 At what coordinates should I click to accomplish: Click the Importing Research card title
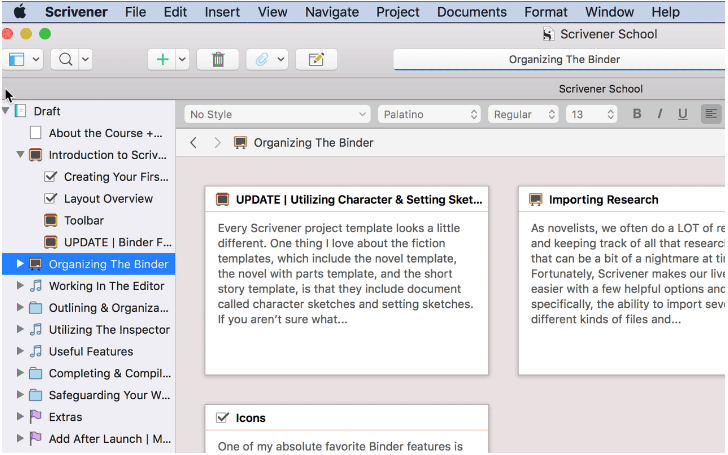pyautogui.click(x=603, y=200)
